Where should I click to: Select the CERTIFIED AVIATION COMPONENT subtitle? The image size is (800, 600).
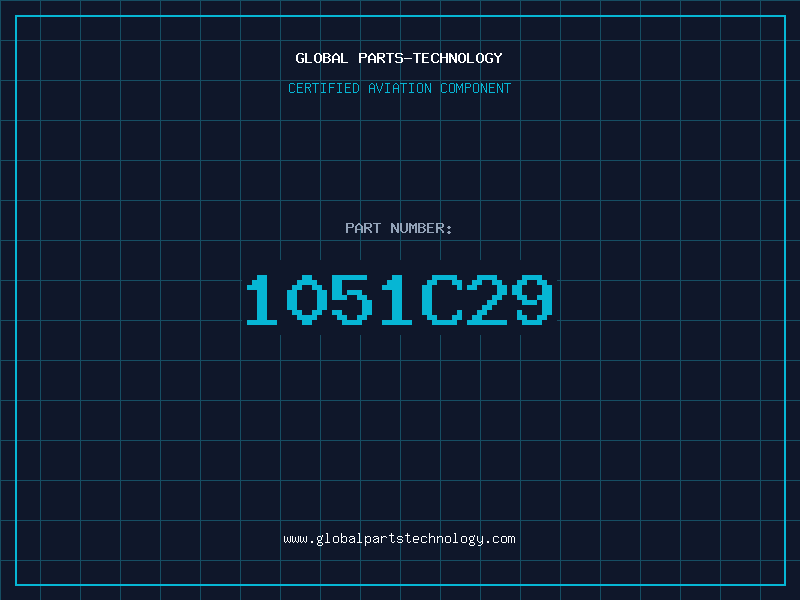399,88
